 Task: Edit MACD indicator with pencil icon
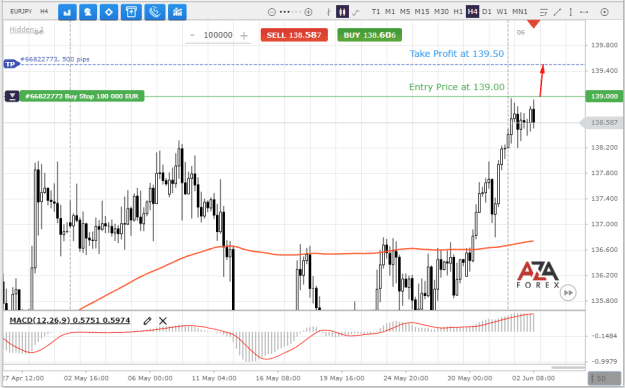coord(147,321)
